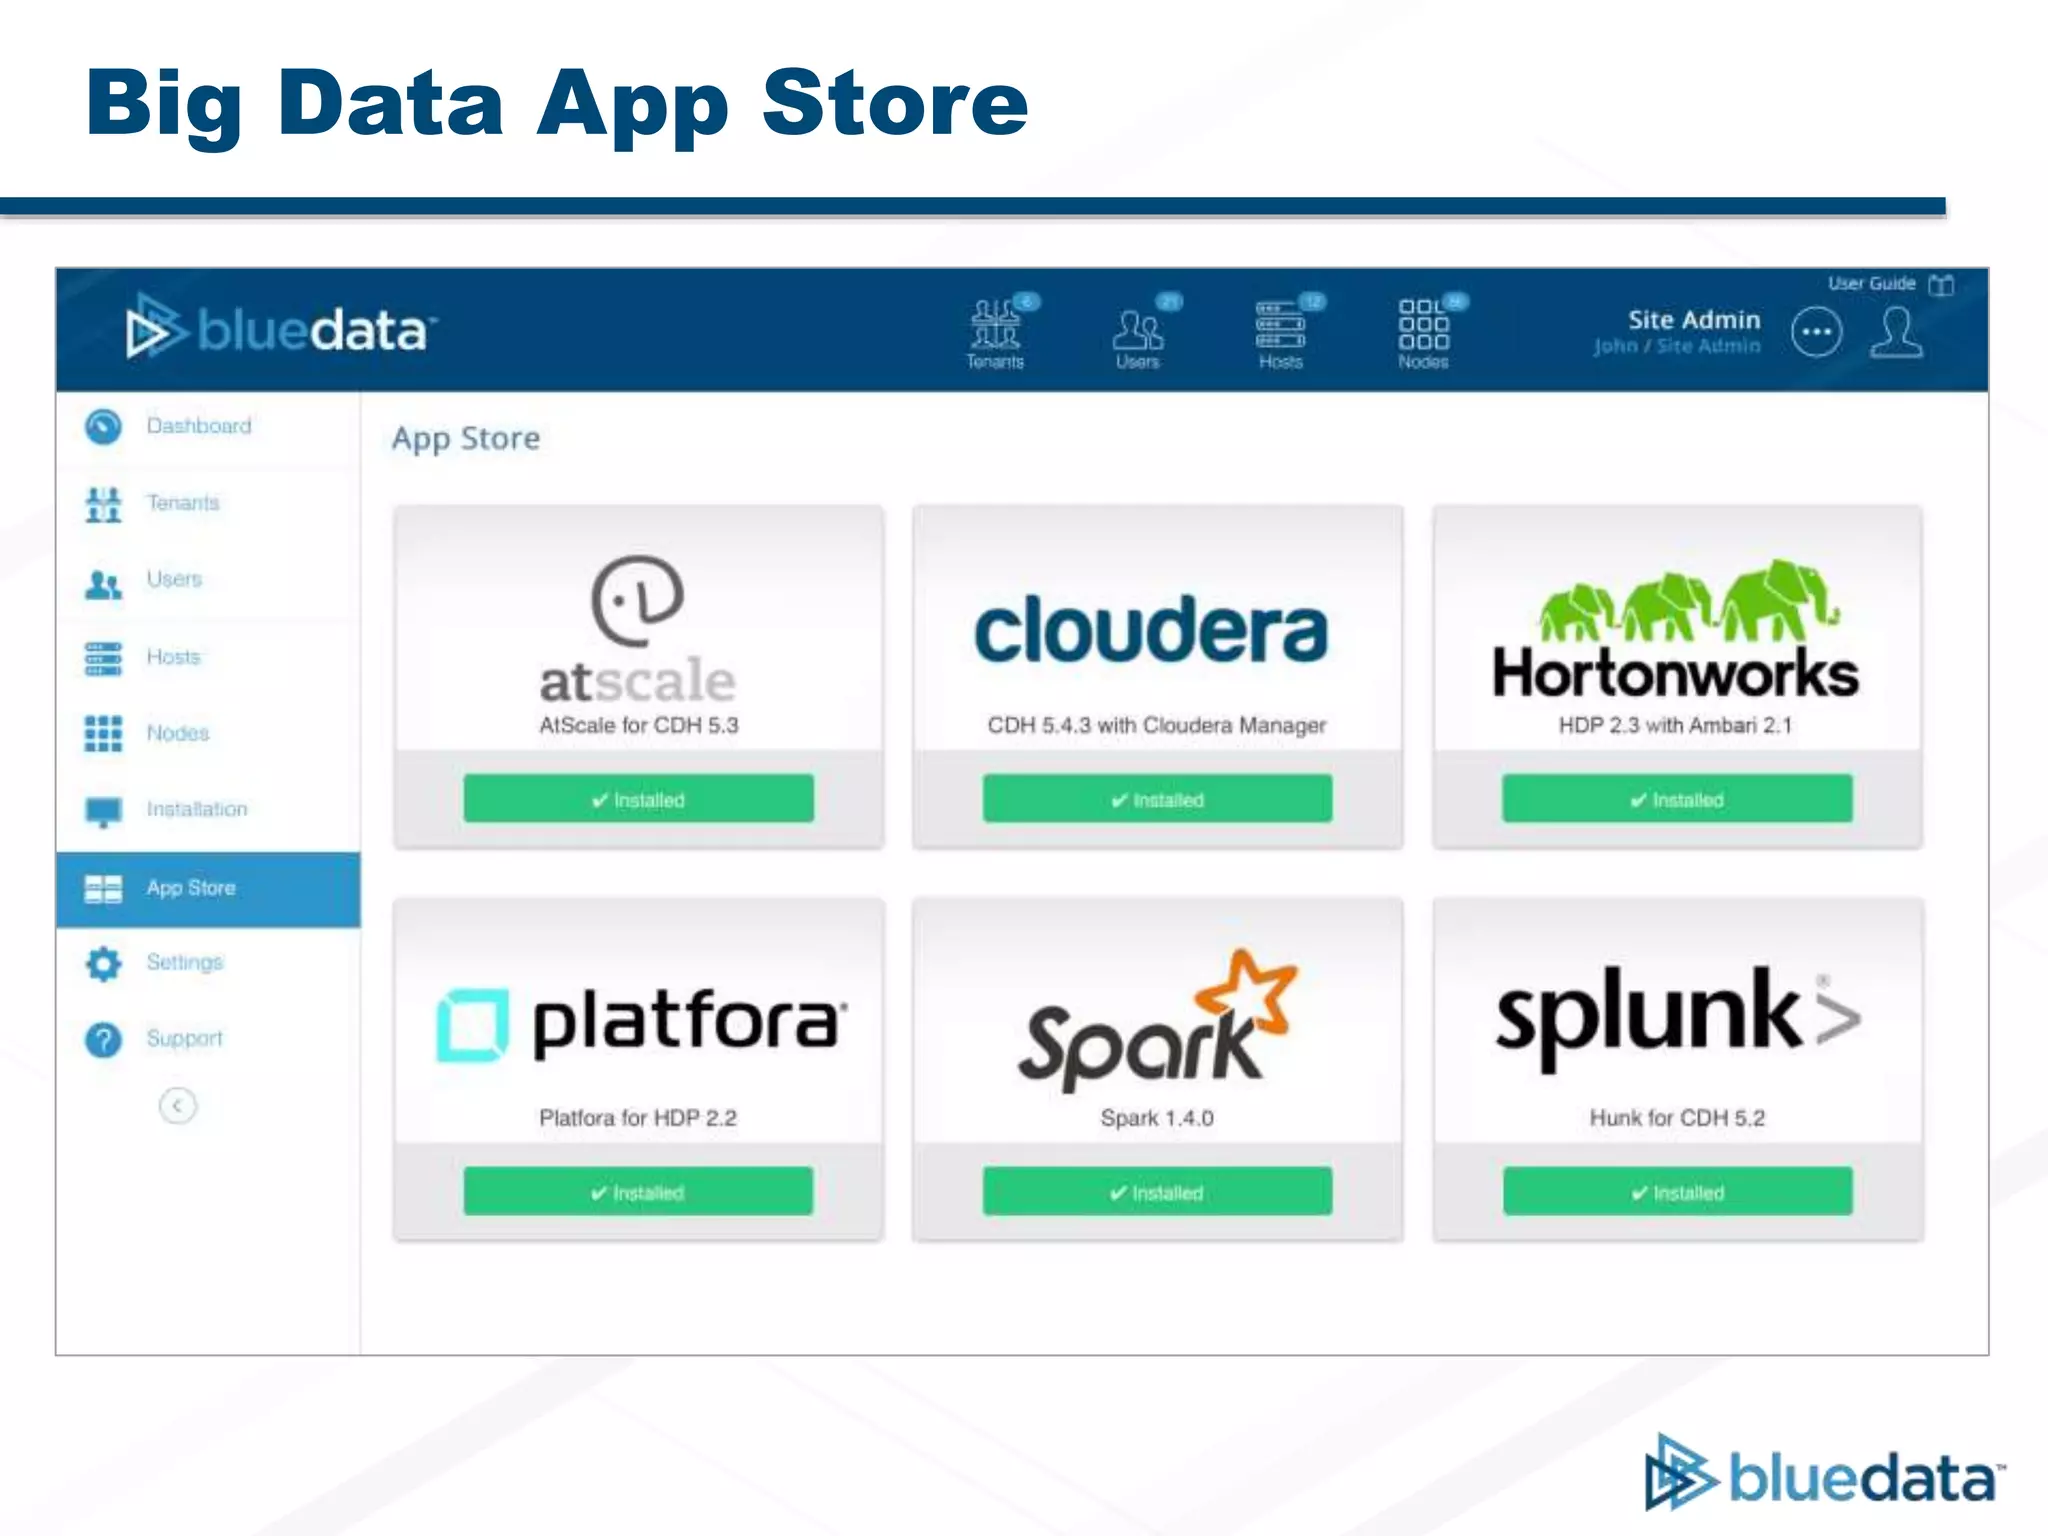Open the User Guide link
The image size is (2048, 1536).
1871,284
